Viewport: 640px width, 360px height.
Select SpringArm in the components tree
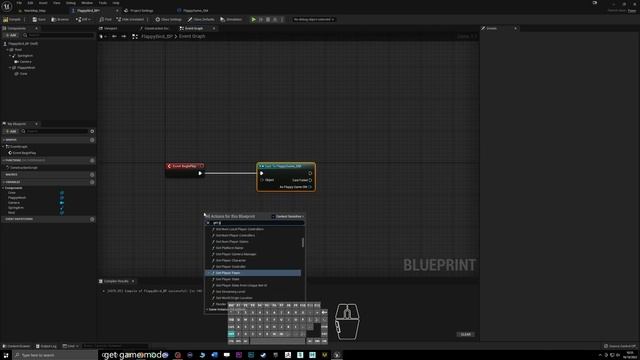[25, 56]
